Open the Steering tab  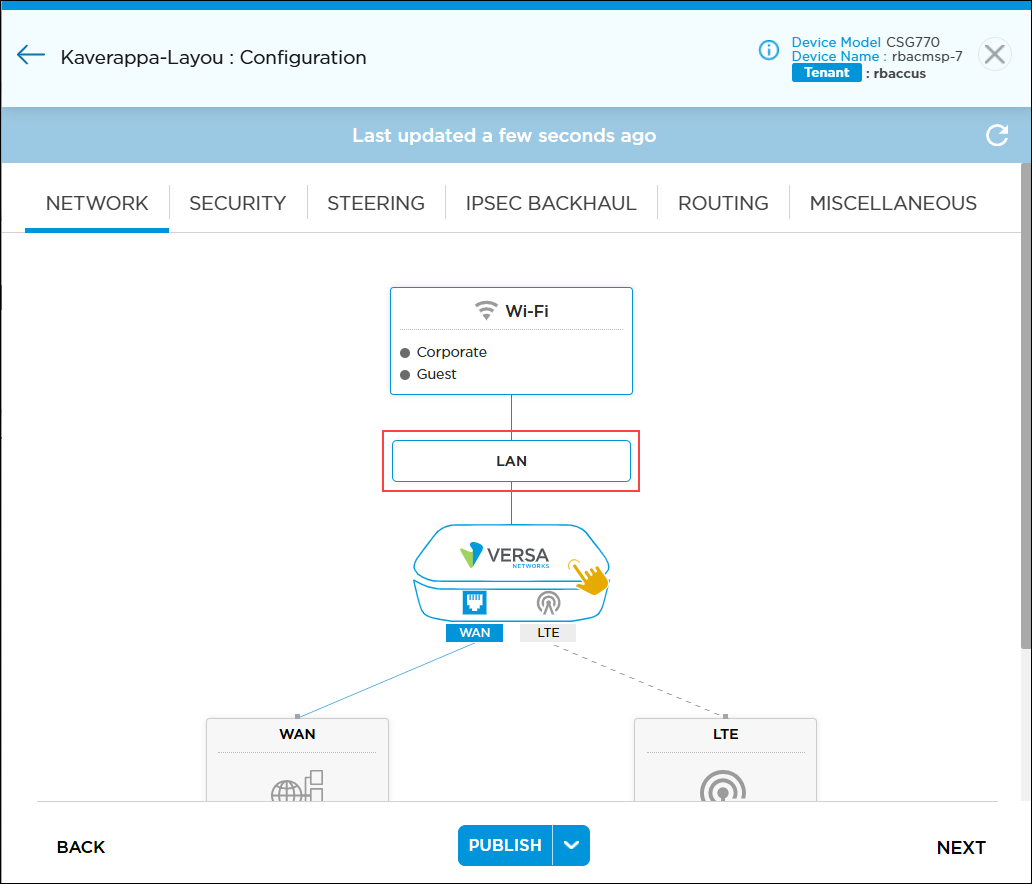pos(376,203)
